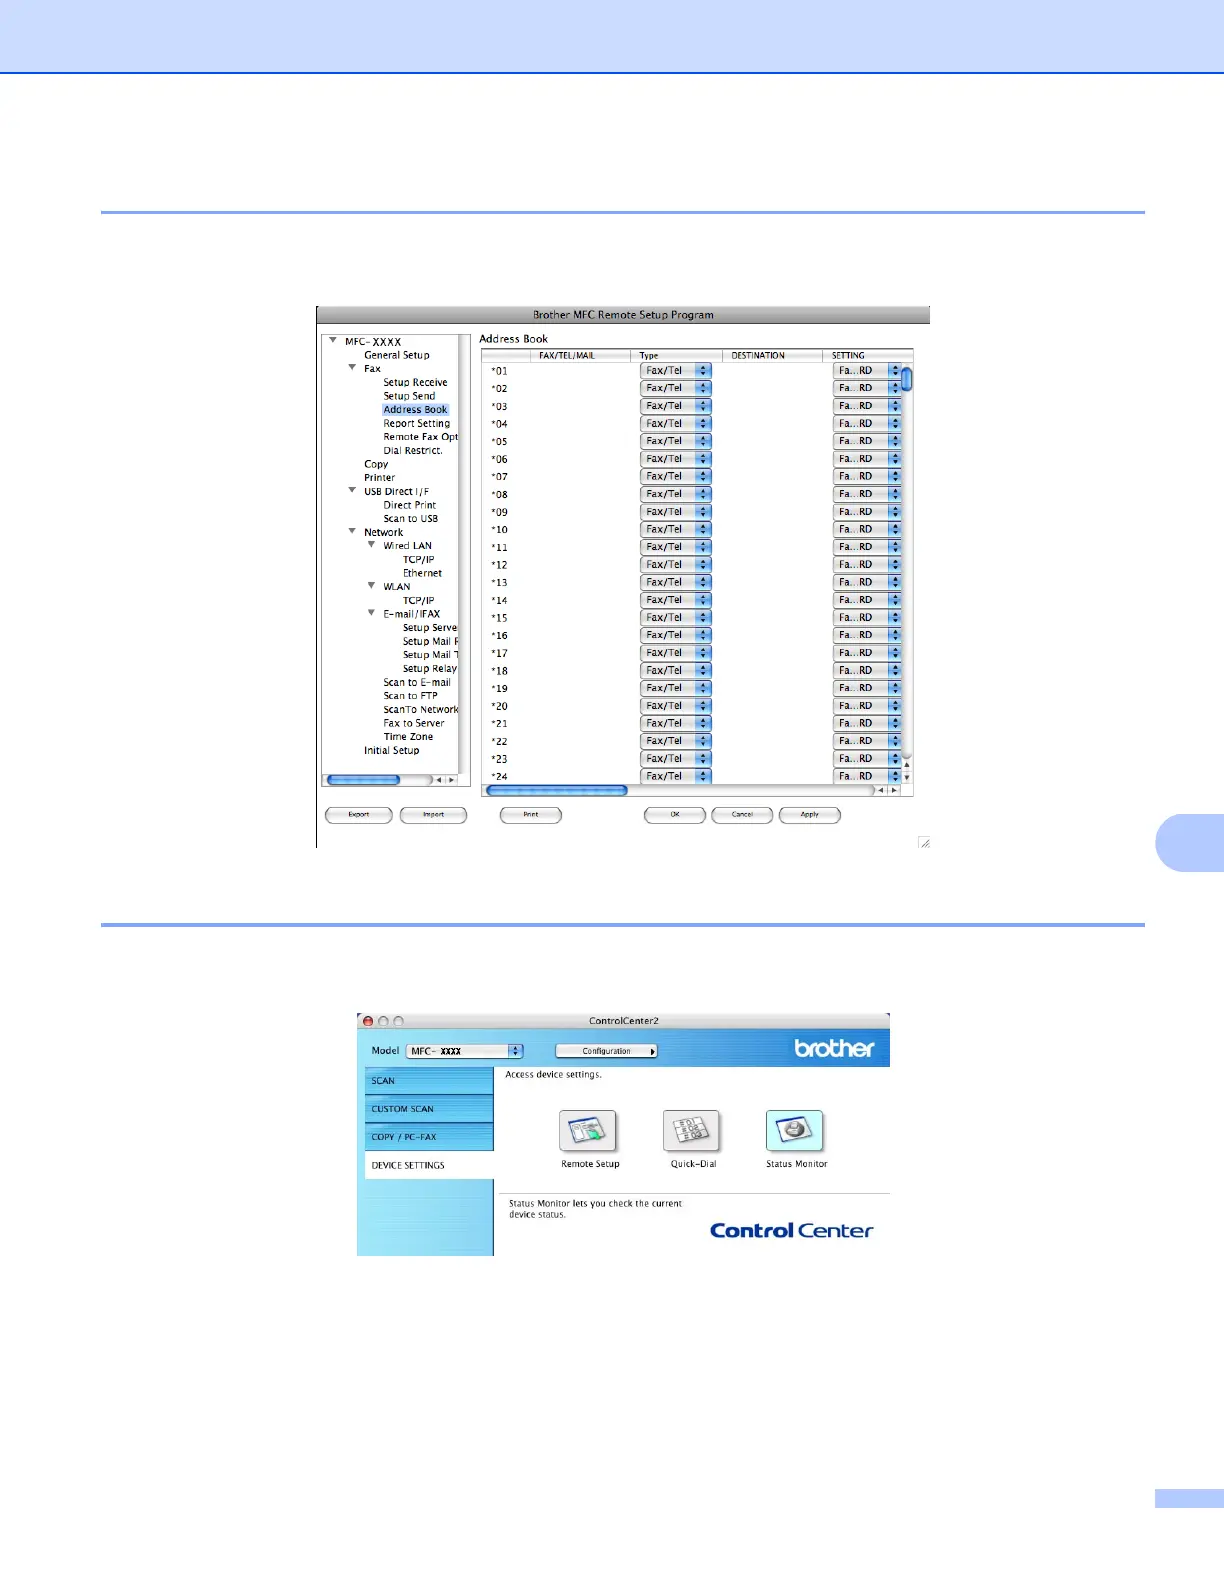The image size is (1224, 1580).
Task: Select Setup Send in the tree
Action: coord(409,396)
